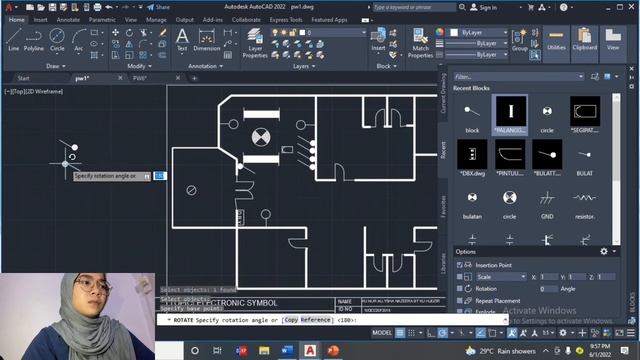Toggle Snap mode dotted grid icon
Image resolution: width=640 pixels, height=360 pixels.
coord(411,333)
